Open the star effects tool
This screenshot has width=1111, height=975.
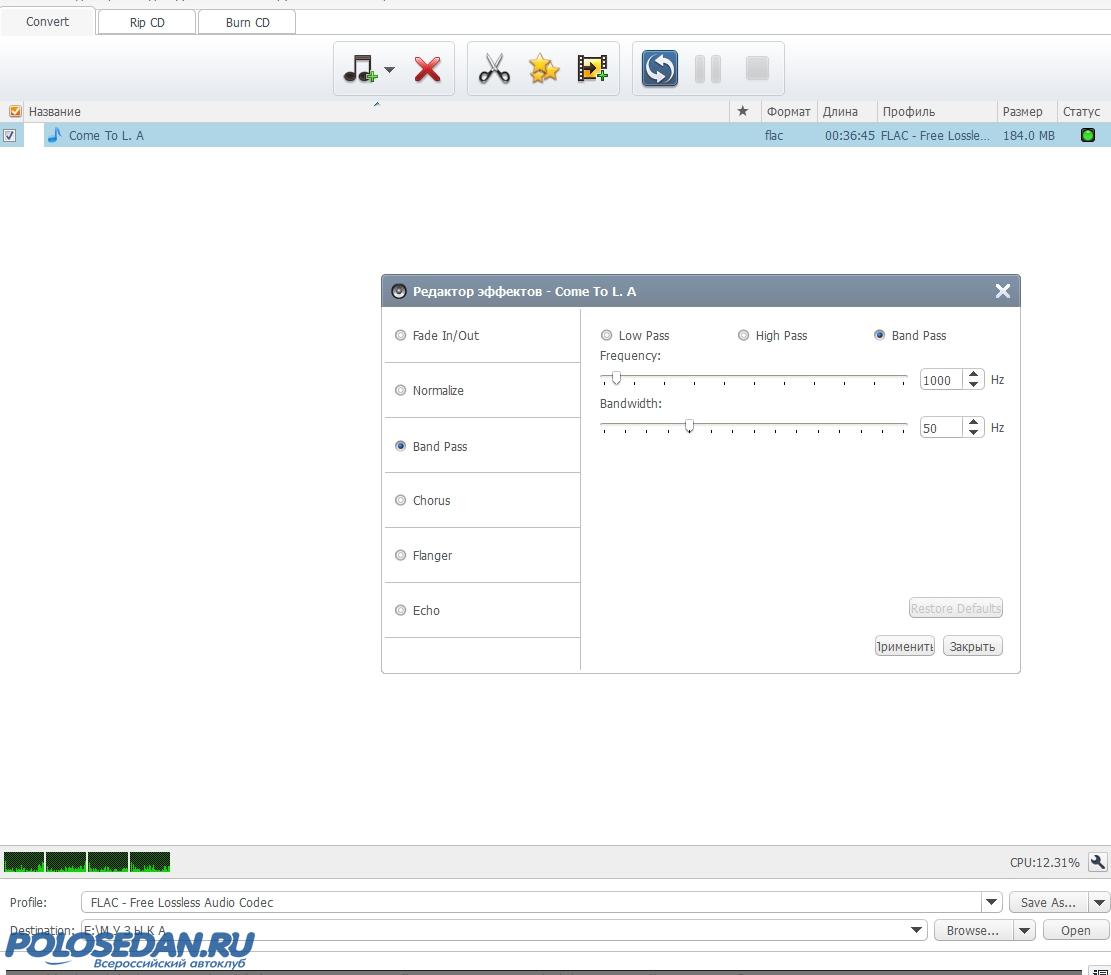click(544, 69)
